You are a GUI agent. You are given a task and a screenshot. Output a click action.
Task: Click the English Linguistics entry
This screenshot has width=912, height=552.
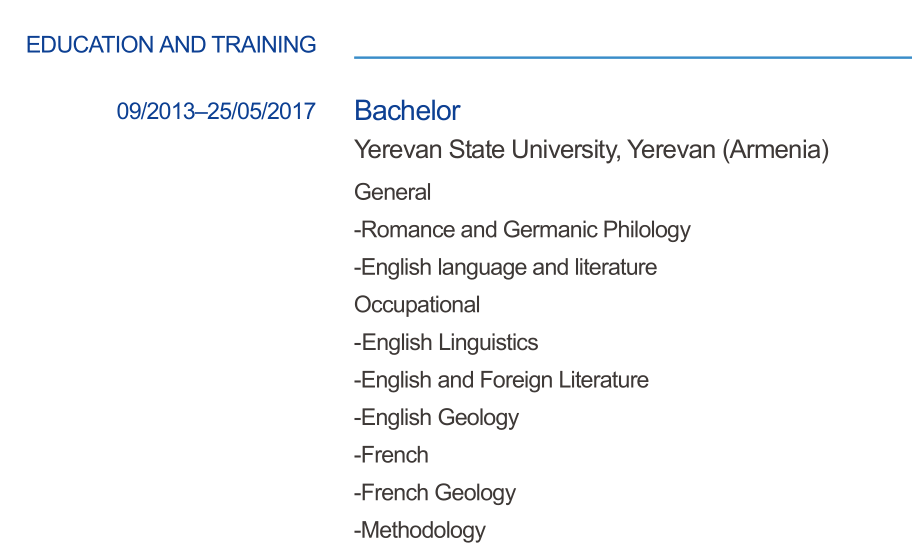(447, 342)
